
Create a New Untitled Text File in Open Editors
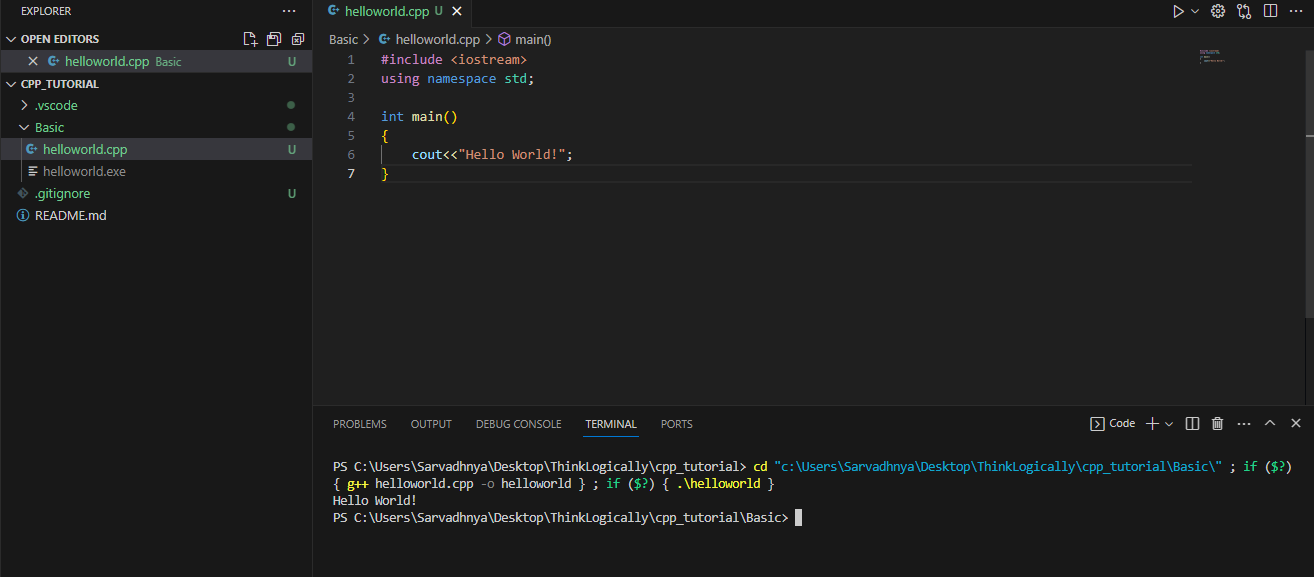point(250,37)
